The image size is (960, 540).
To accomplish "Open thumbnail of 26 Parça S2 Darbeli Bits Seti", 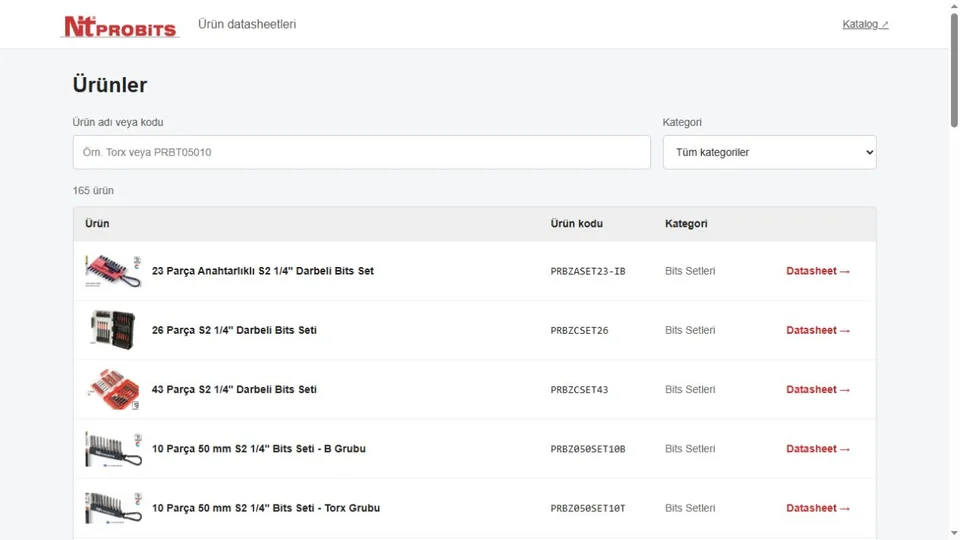I will point(113,330).
